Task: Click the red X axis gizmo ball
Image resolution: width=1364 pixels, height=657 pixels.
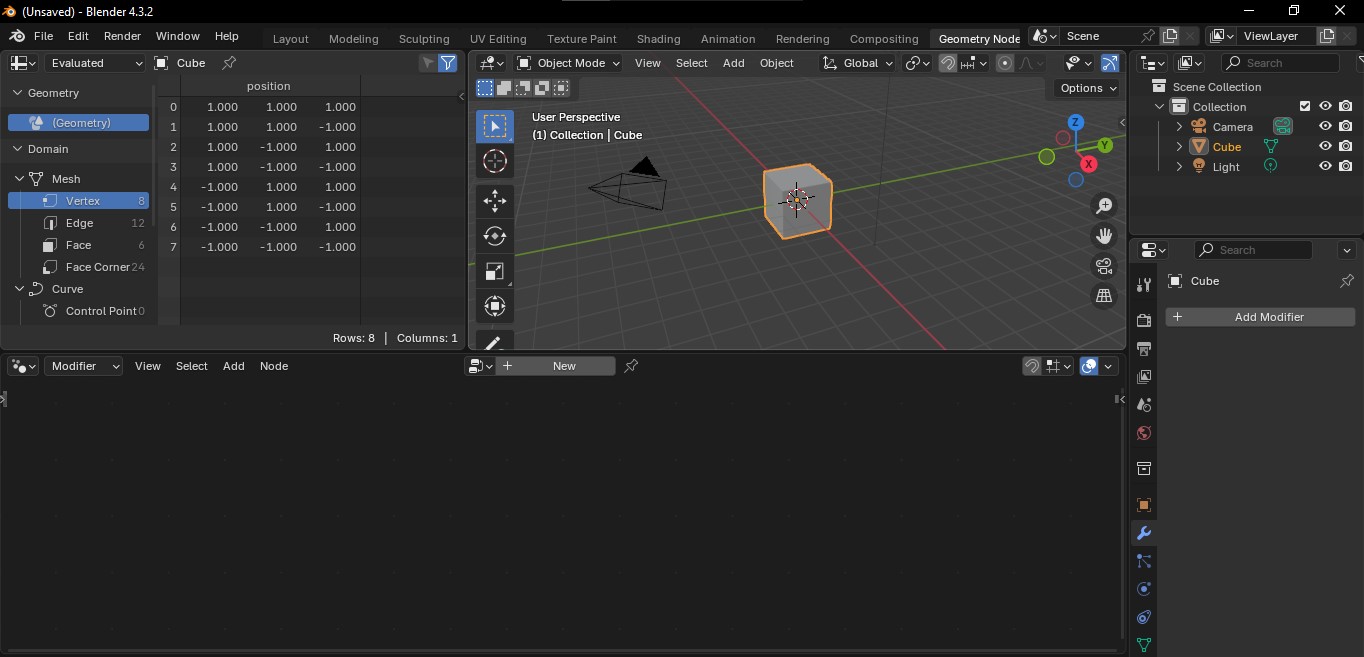Action: 1088,164
